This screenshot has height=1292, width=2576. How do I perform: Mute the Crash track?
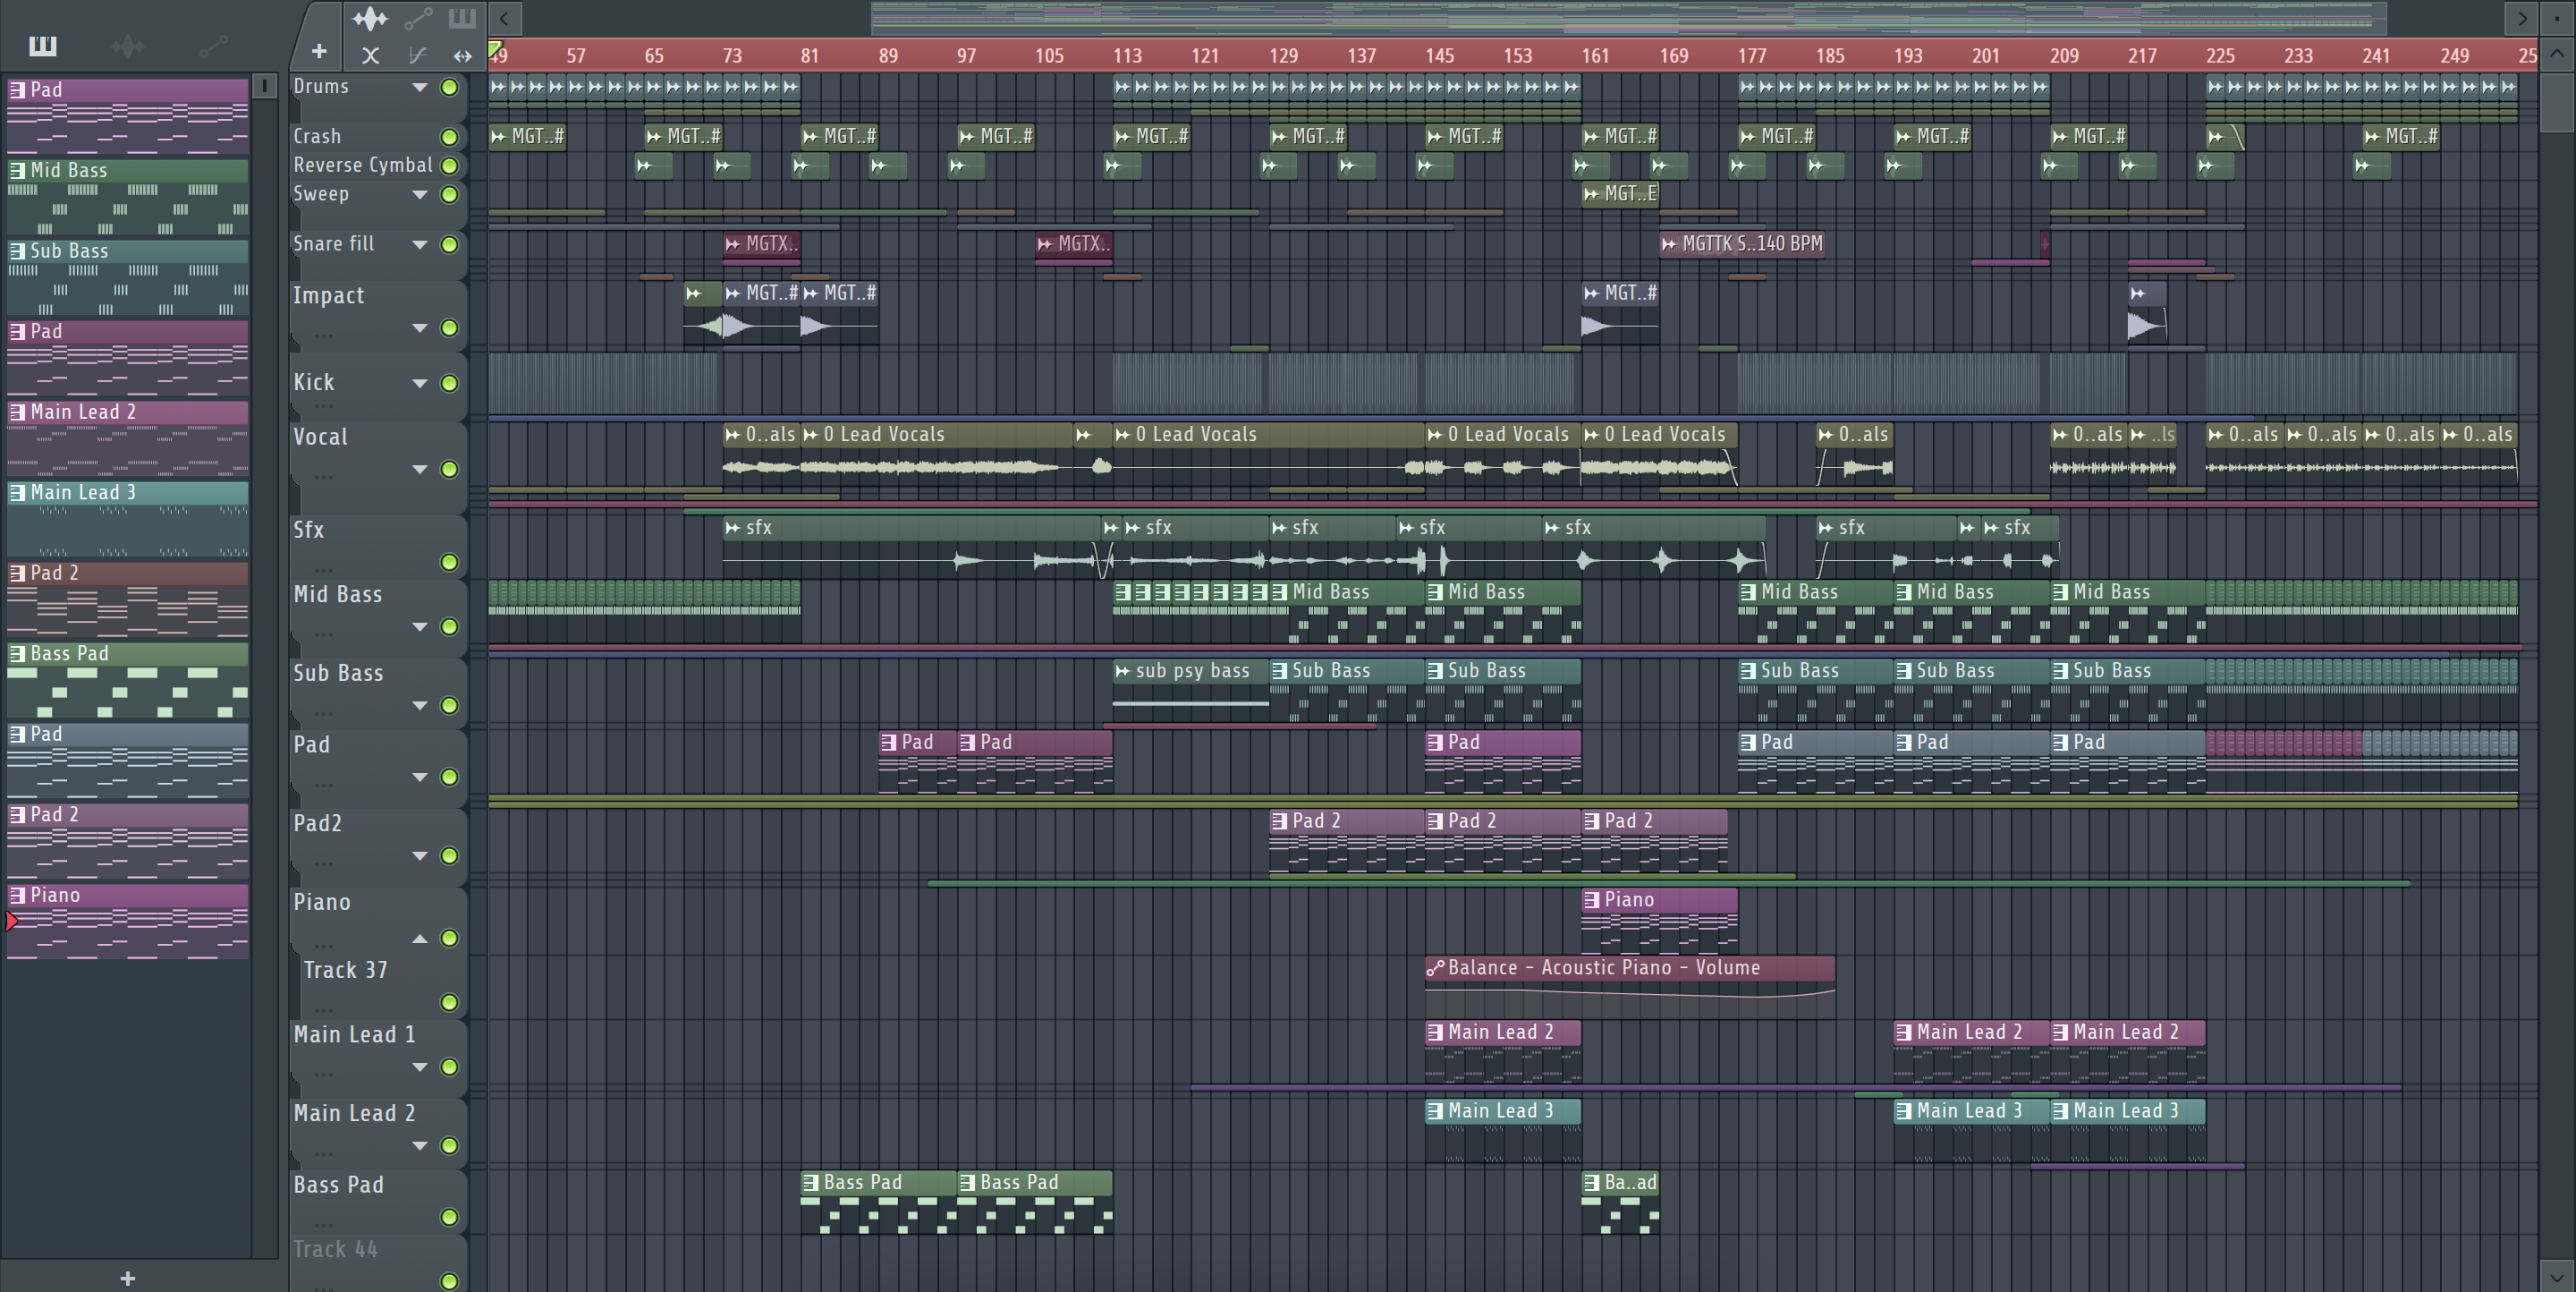(x=450, y=137)
